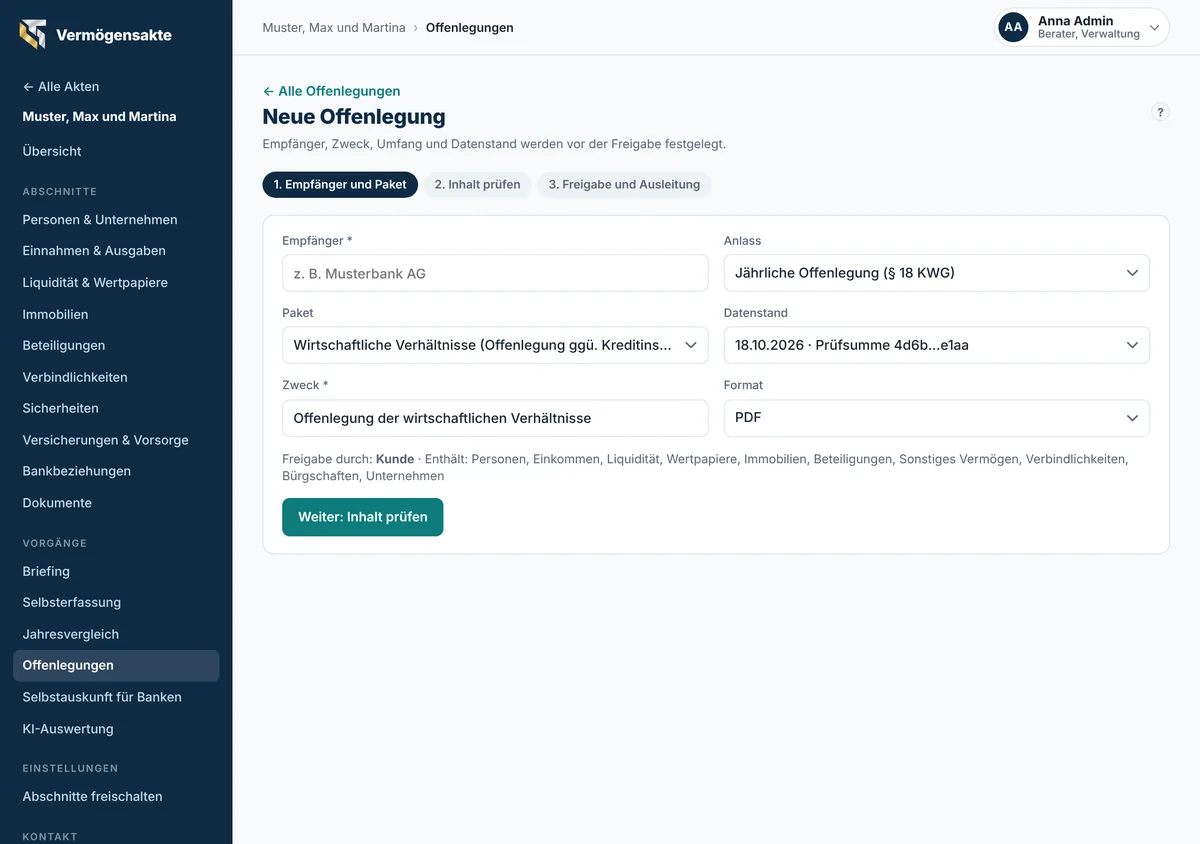1200x844 pixels.
Task: Go back via Alle Offenlegungen link
Action: pyautogui.click(x=331, y=91)
